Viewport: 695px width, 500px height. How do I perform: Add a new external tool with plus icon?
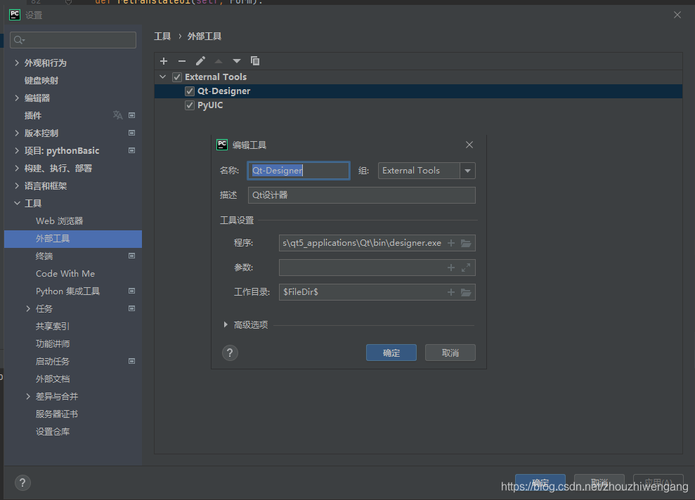coord(164,61)
